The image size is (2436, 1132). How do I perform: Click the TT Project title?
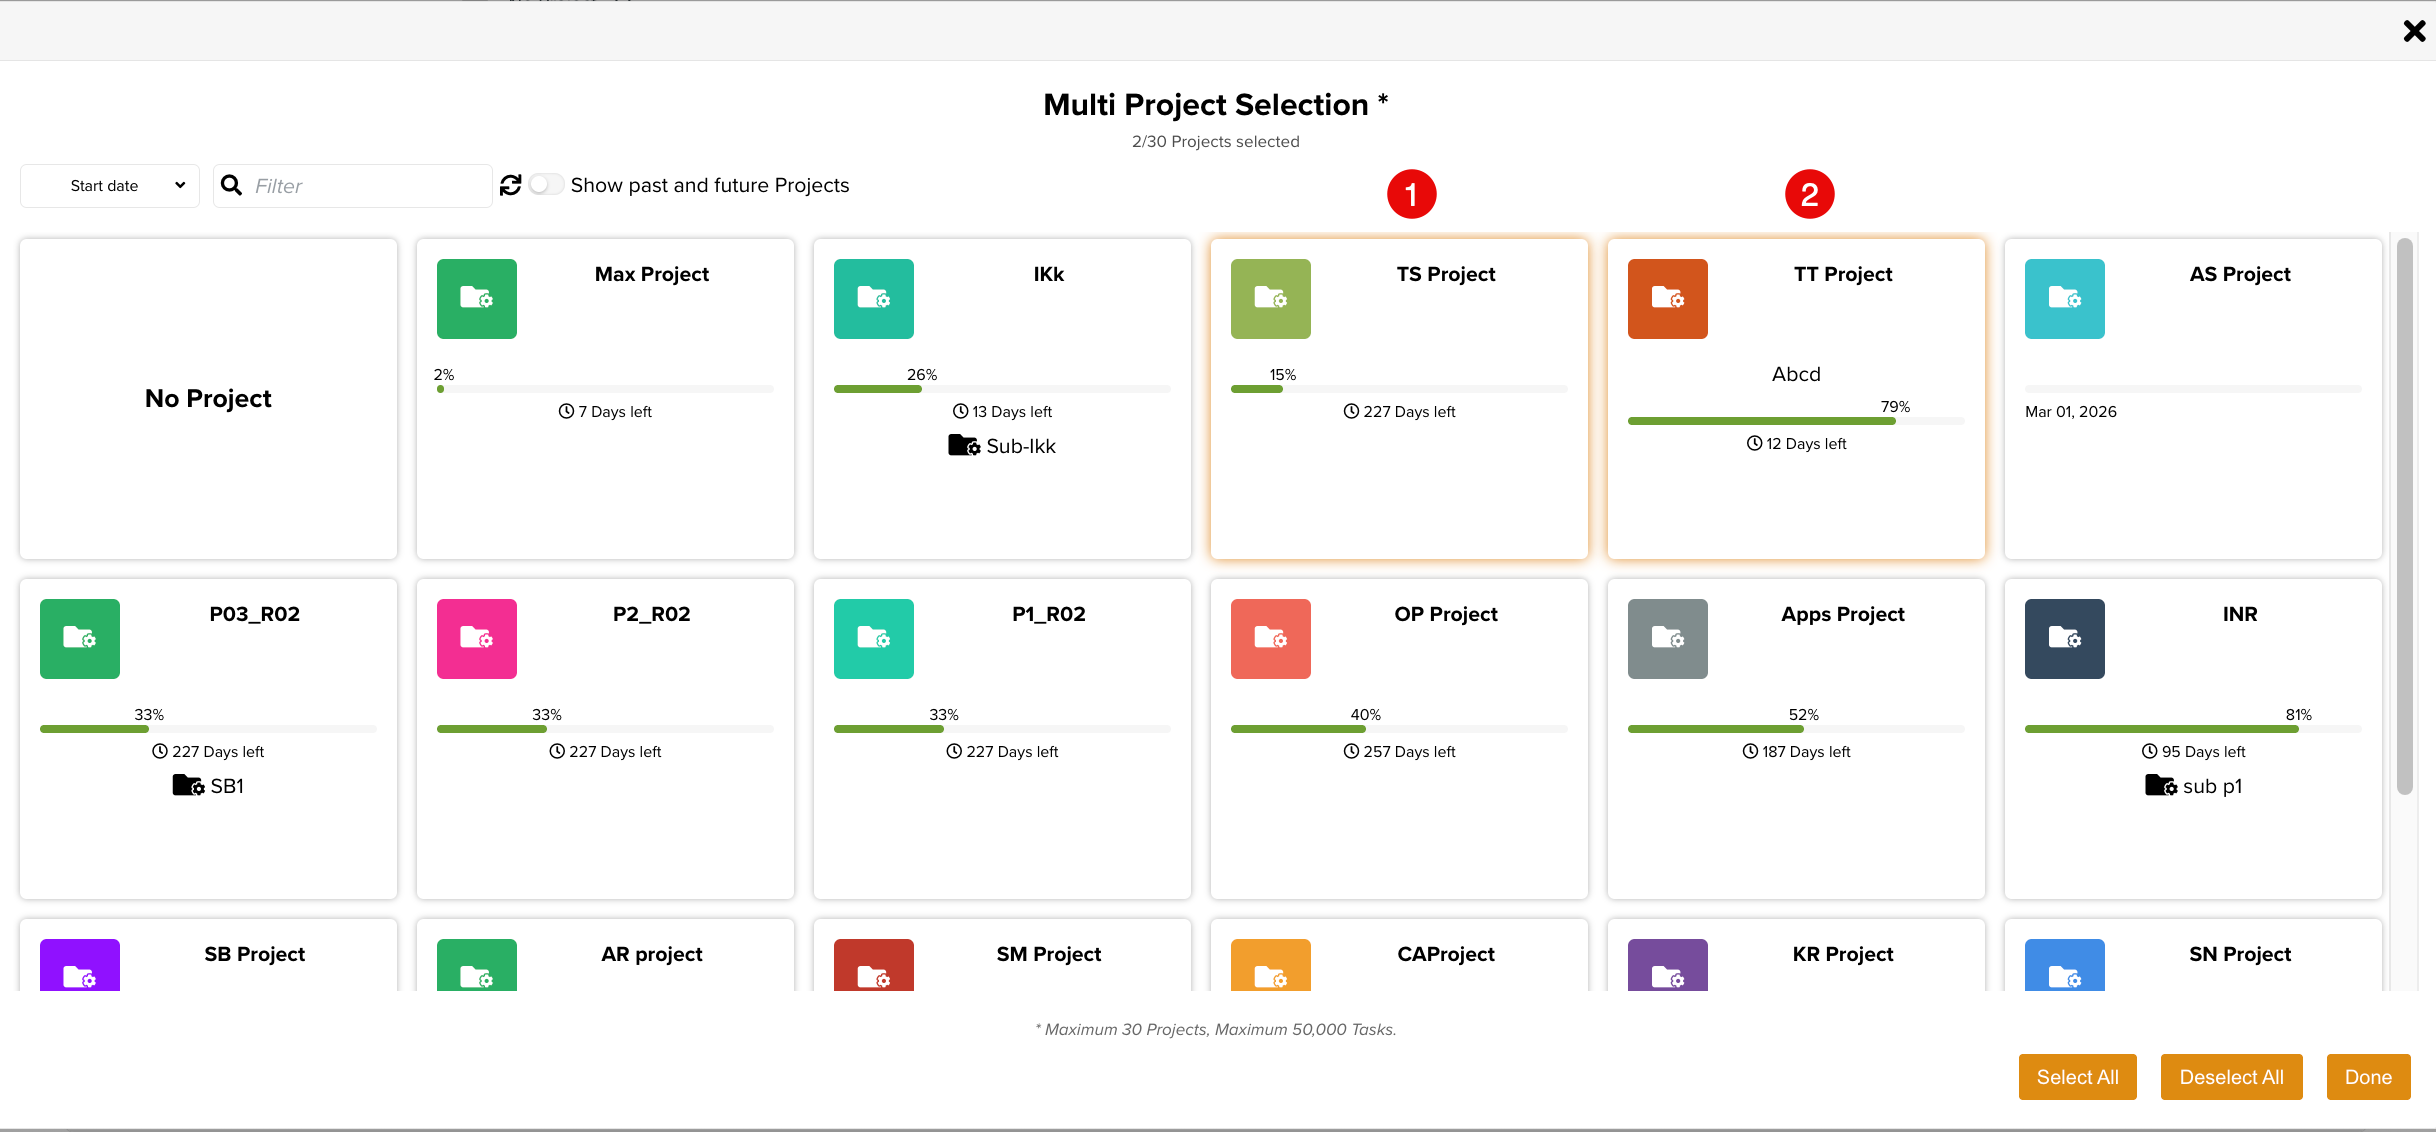click(1843, 274)
